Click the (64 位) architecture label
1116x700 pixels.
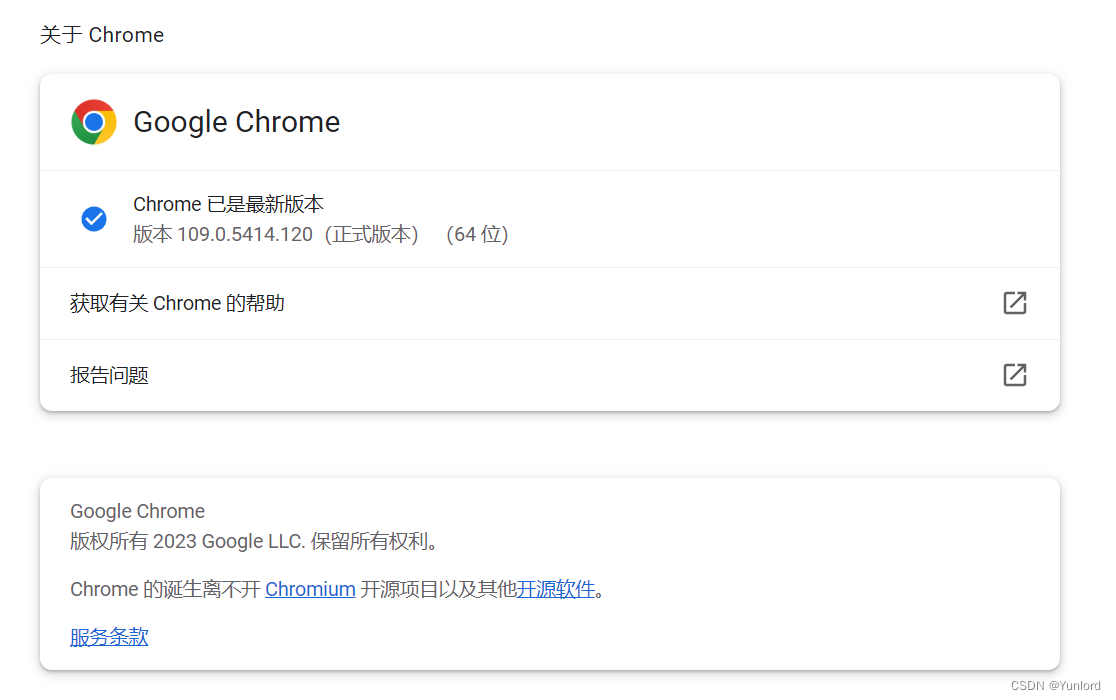(x=477, y=234)
